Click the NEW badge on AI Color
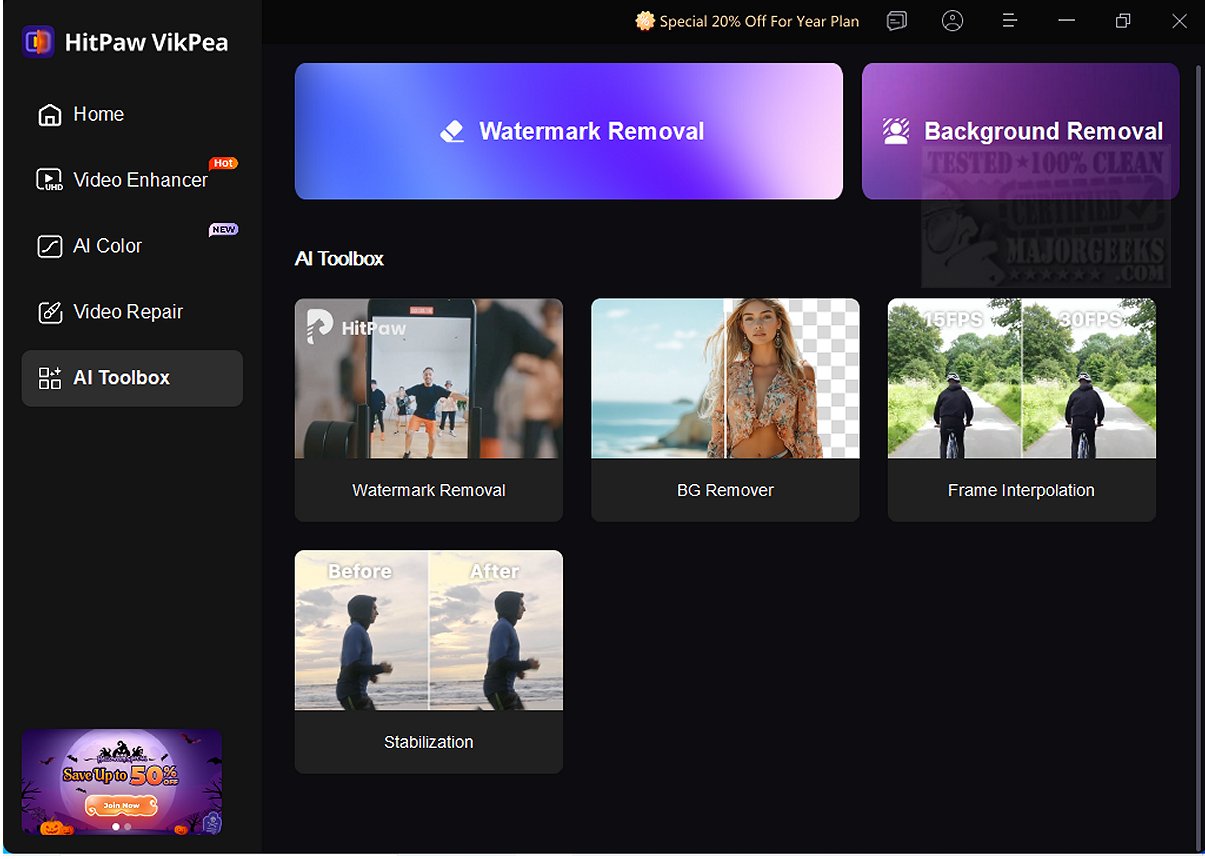 pyautogui.click(x=223, y=229)
